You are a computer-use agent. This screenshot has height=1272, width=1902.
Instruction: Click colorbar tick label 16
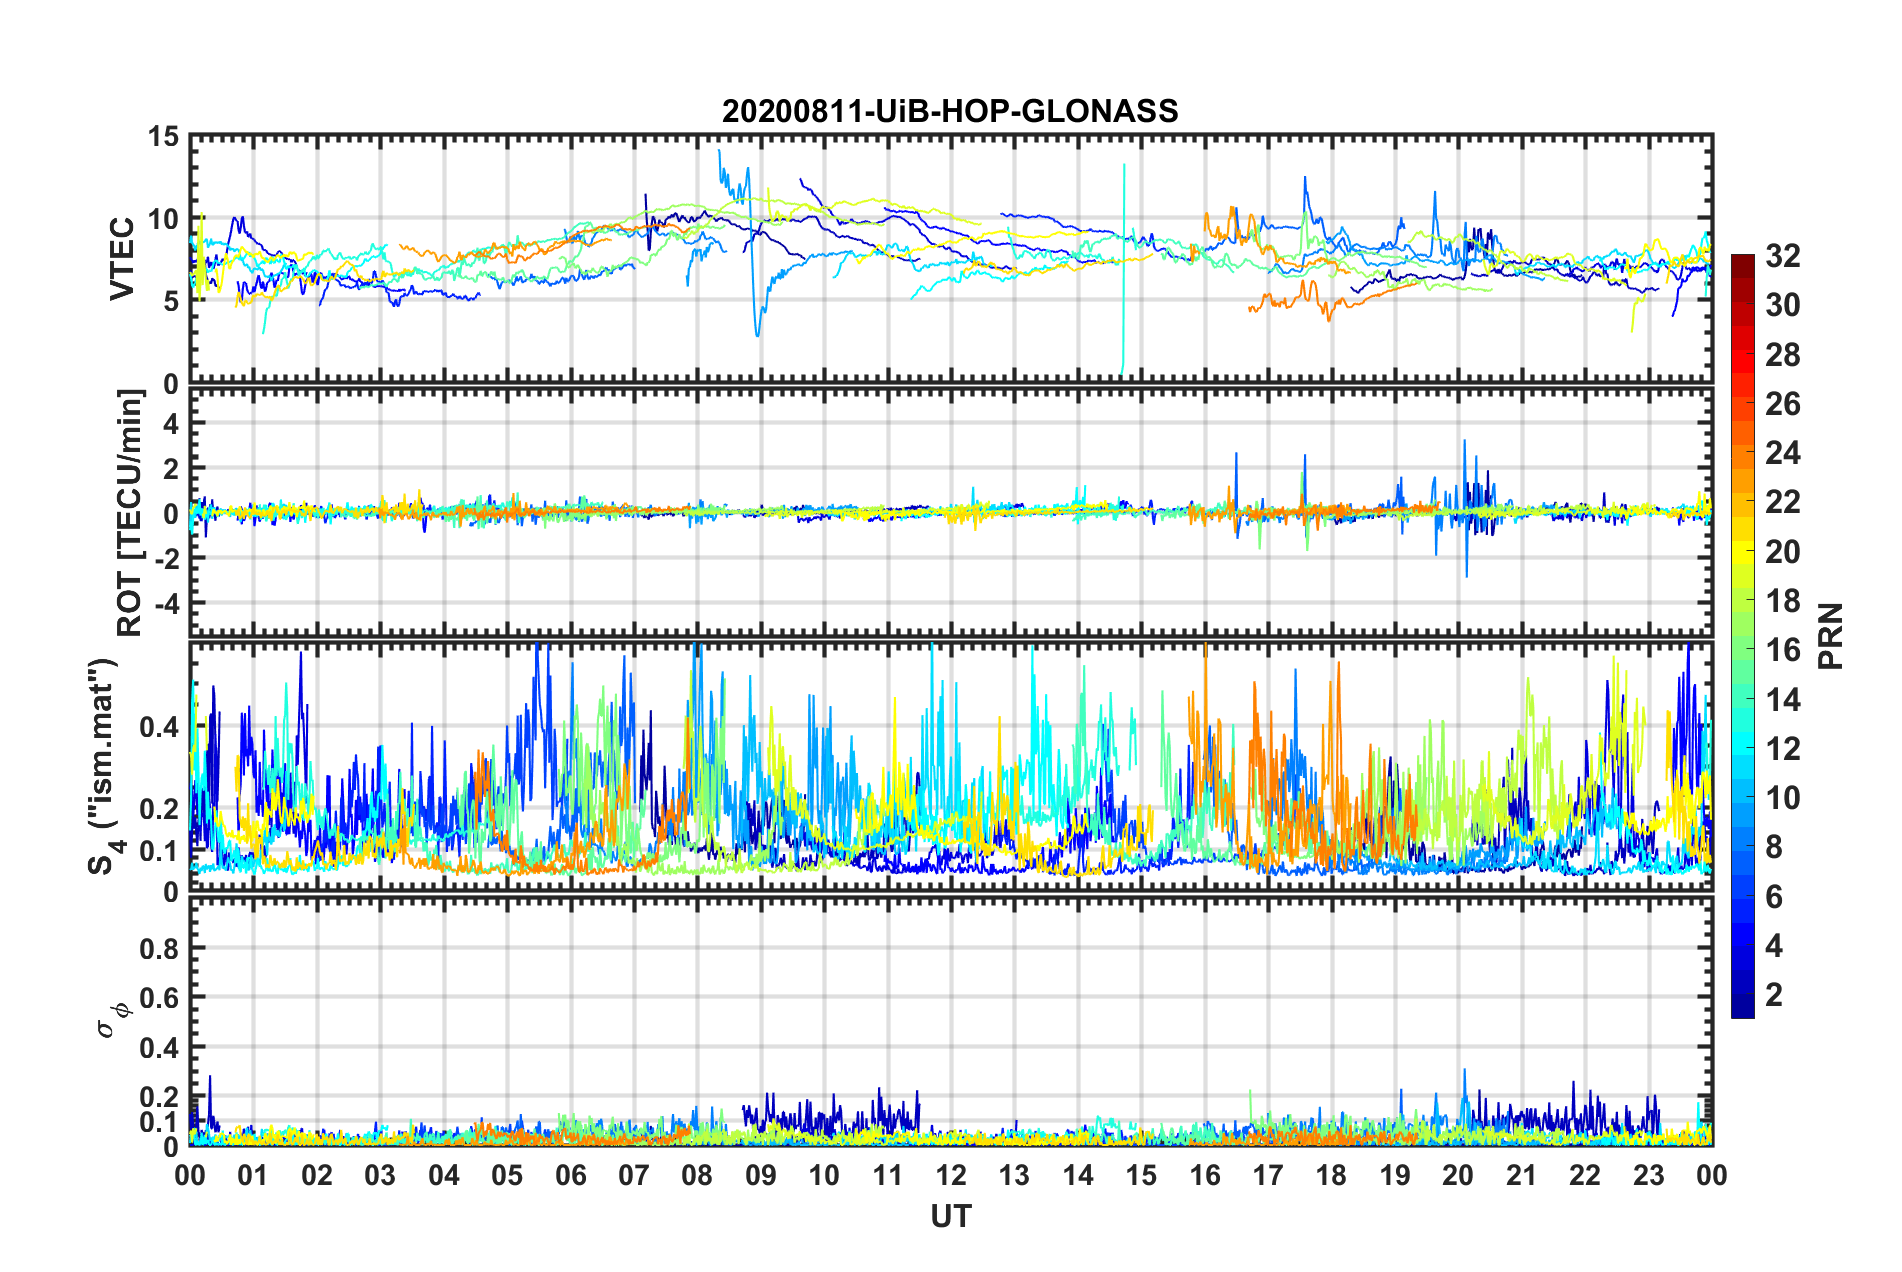pyautogui.click(x=1782, y=650)
